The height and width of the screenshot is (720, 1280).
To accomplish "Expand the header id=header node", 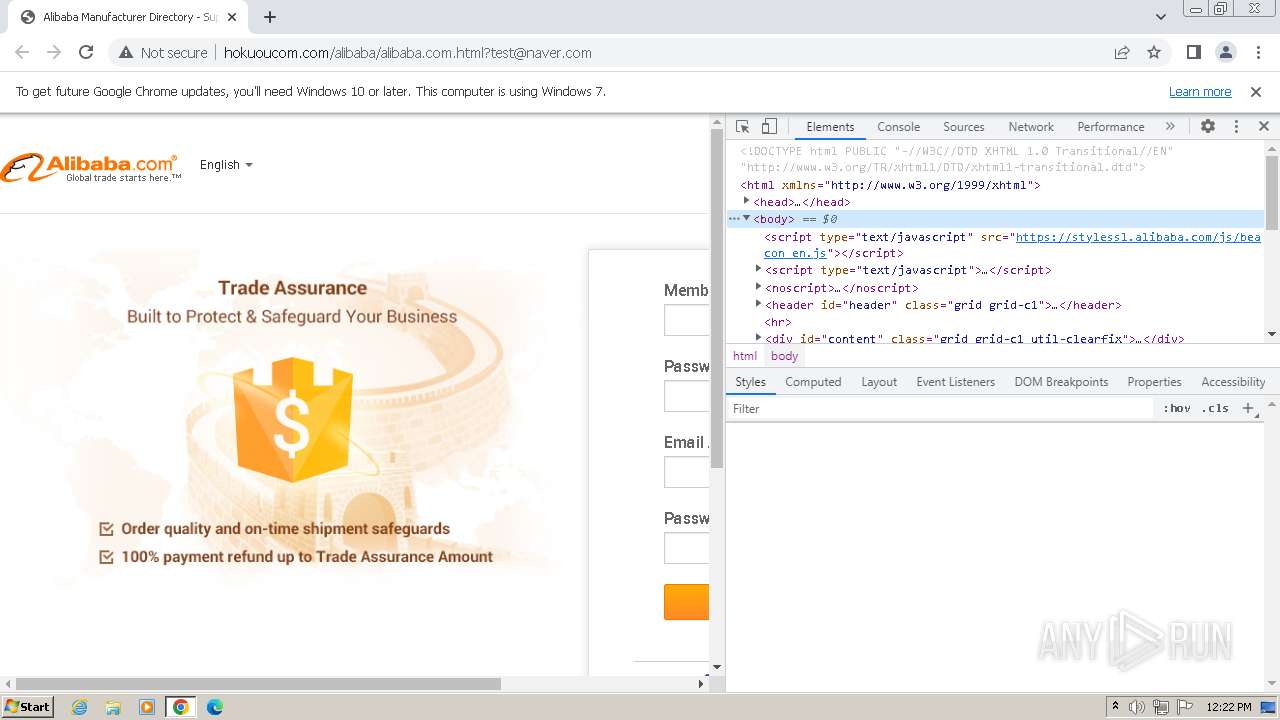I will pyautogui.click(x=758, y=304).
